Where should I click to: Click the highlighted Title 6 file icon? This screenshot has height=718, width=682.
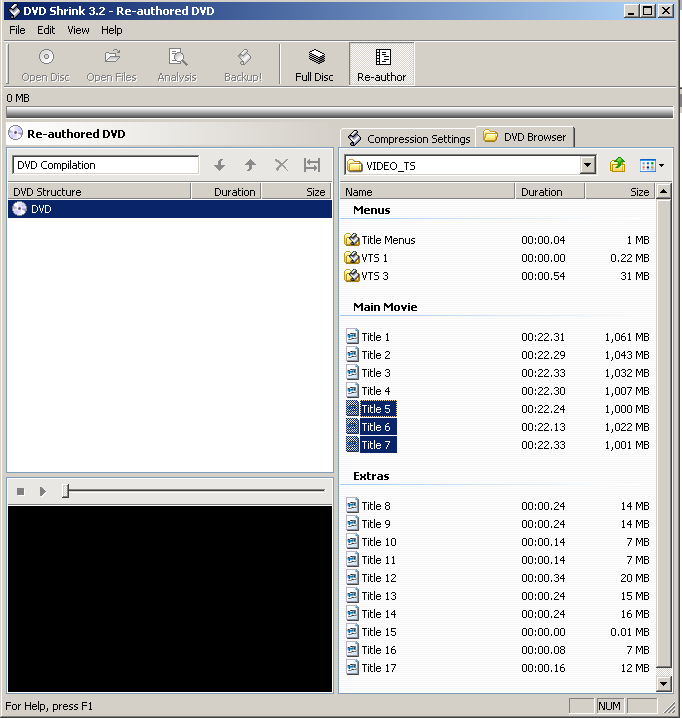point(352,427)
